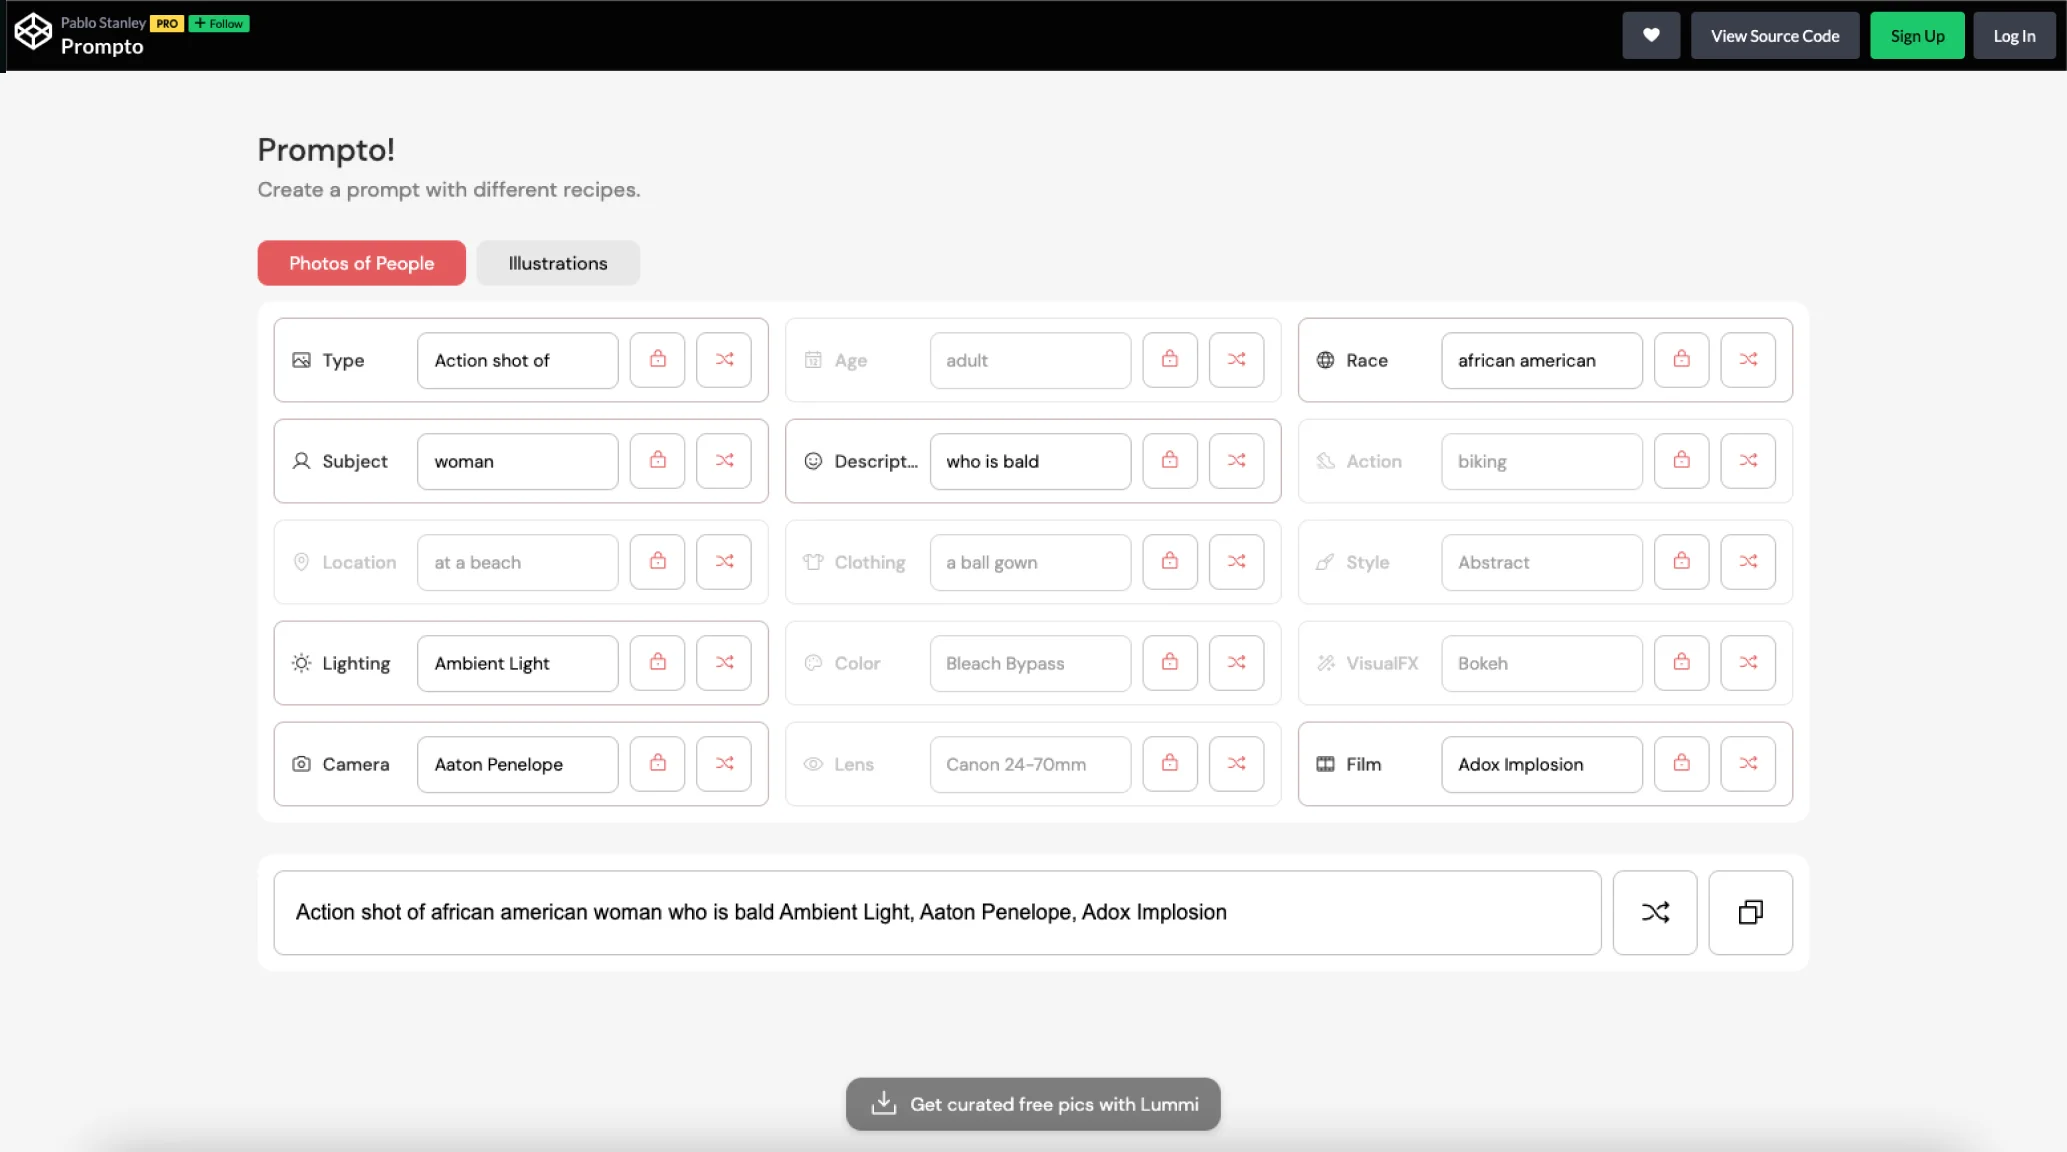Randomize the whole prompt with shuffle button
The height and width of the screenshot is (1152, 2067).
[x=1655, y=912]
